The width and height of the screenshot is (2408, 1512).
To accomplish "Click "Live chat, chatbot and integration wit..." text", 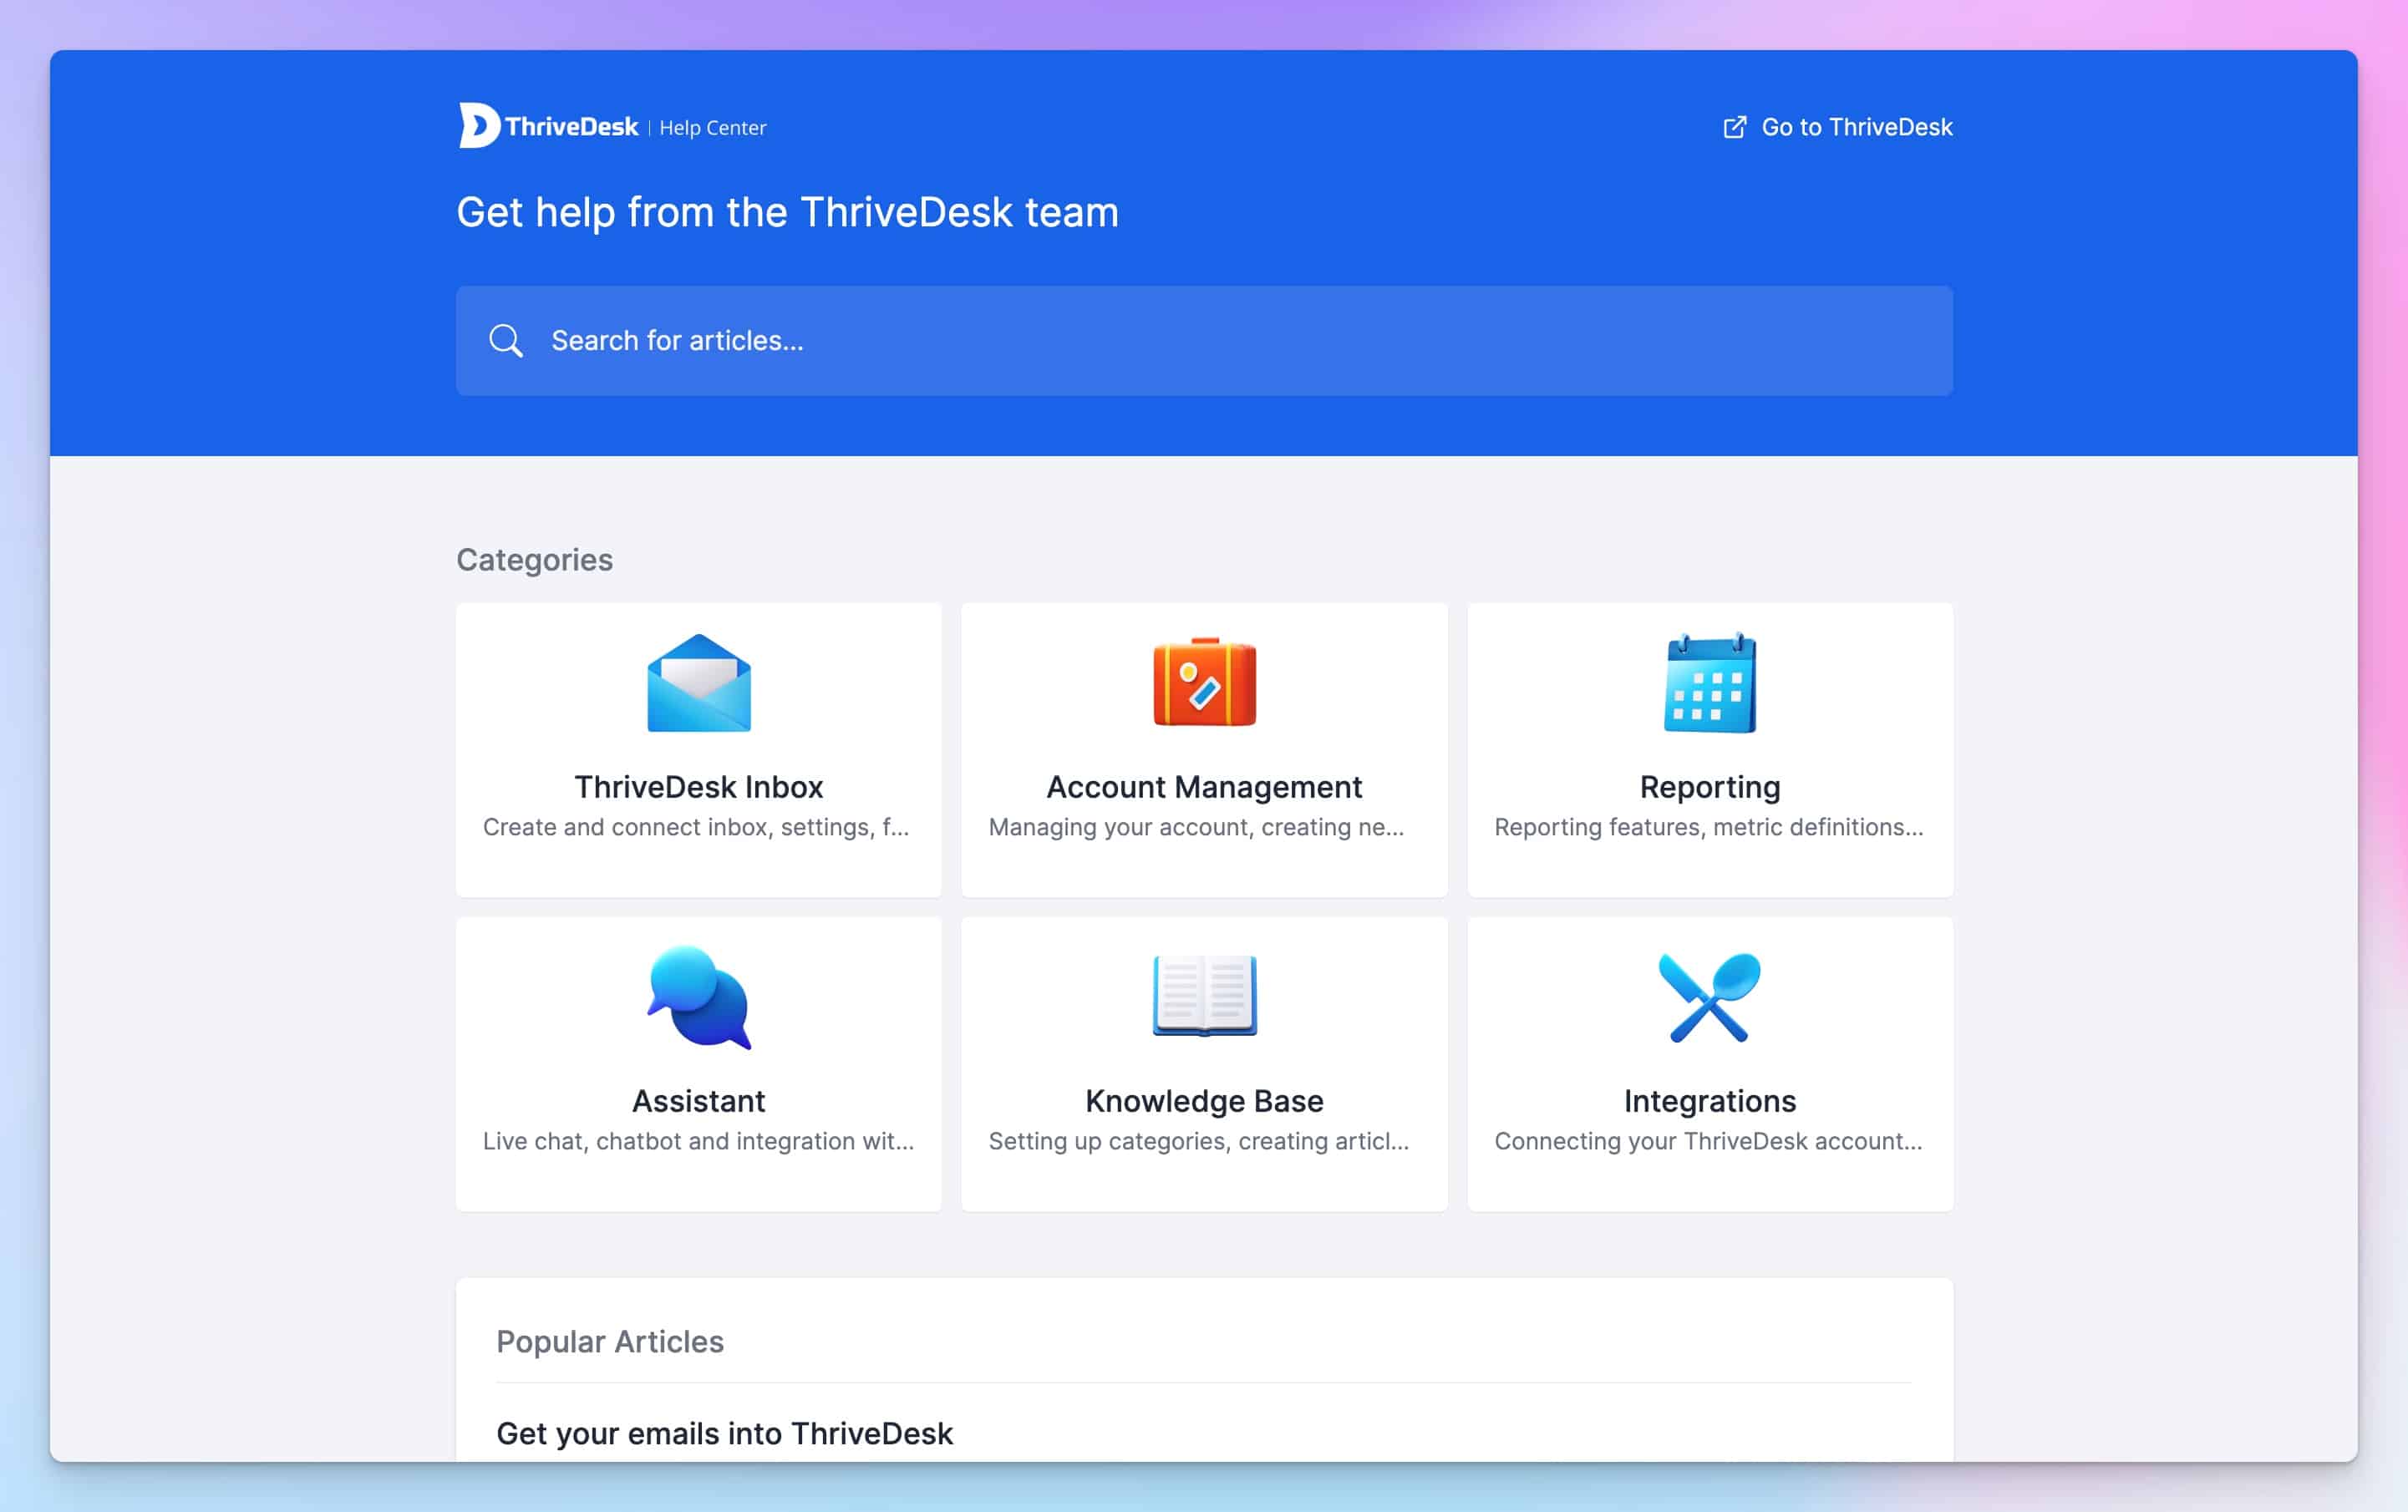I will (698, 1141).
